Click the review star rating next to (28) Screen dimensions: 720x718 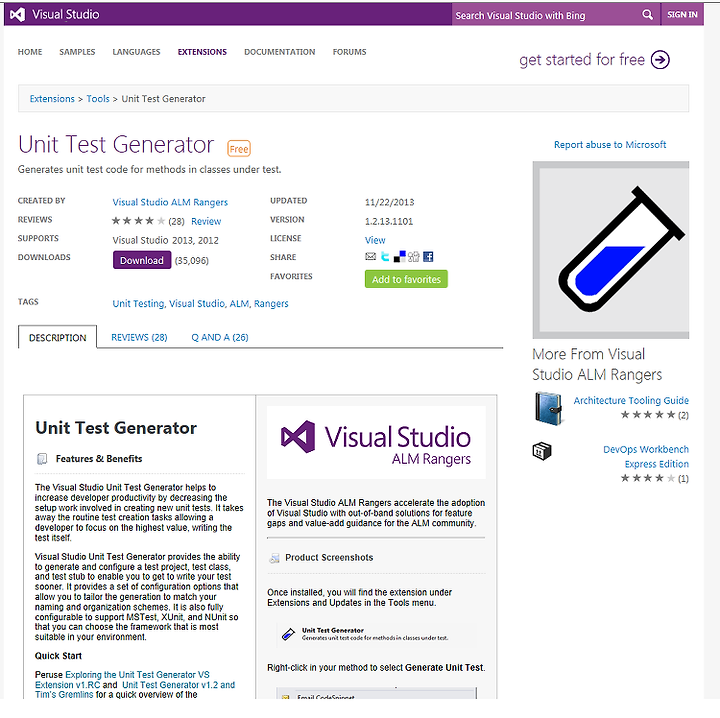coord(138,221)
